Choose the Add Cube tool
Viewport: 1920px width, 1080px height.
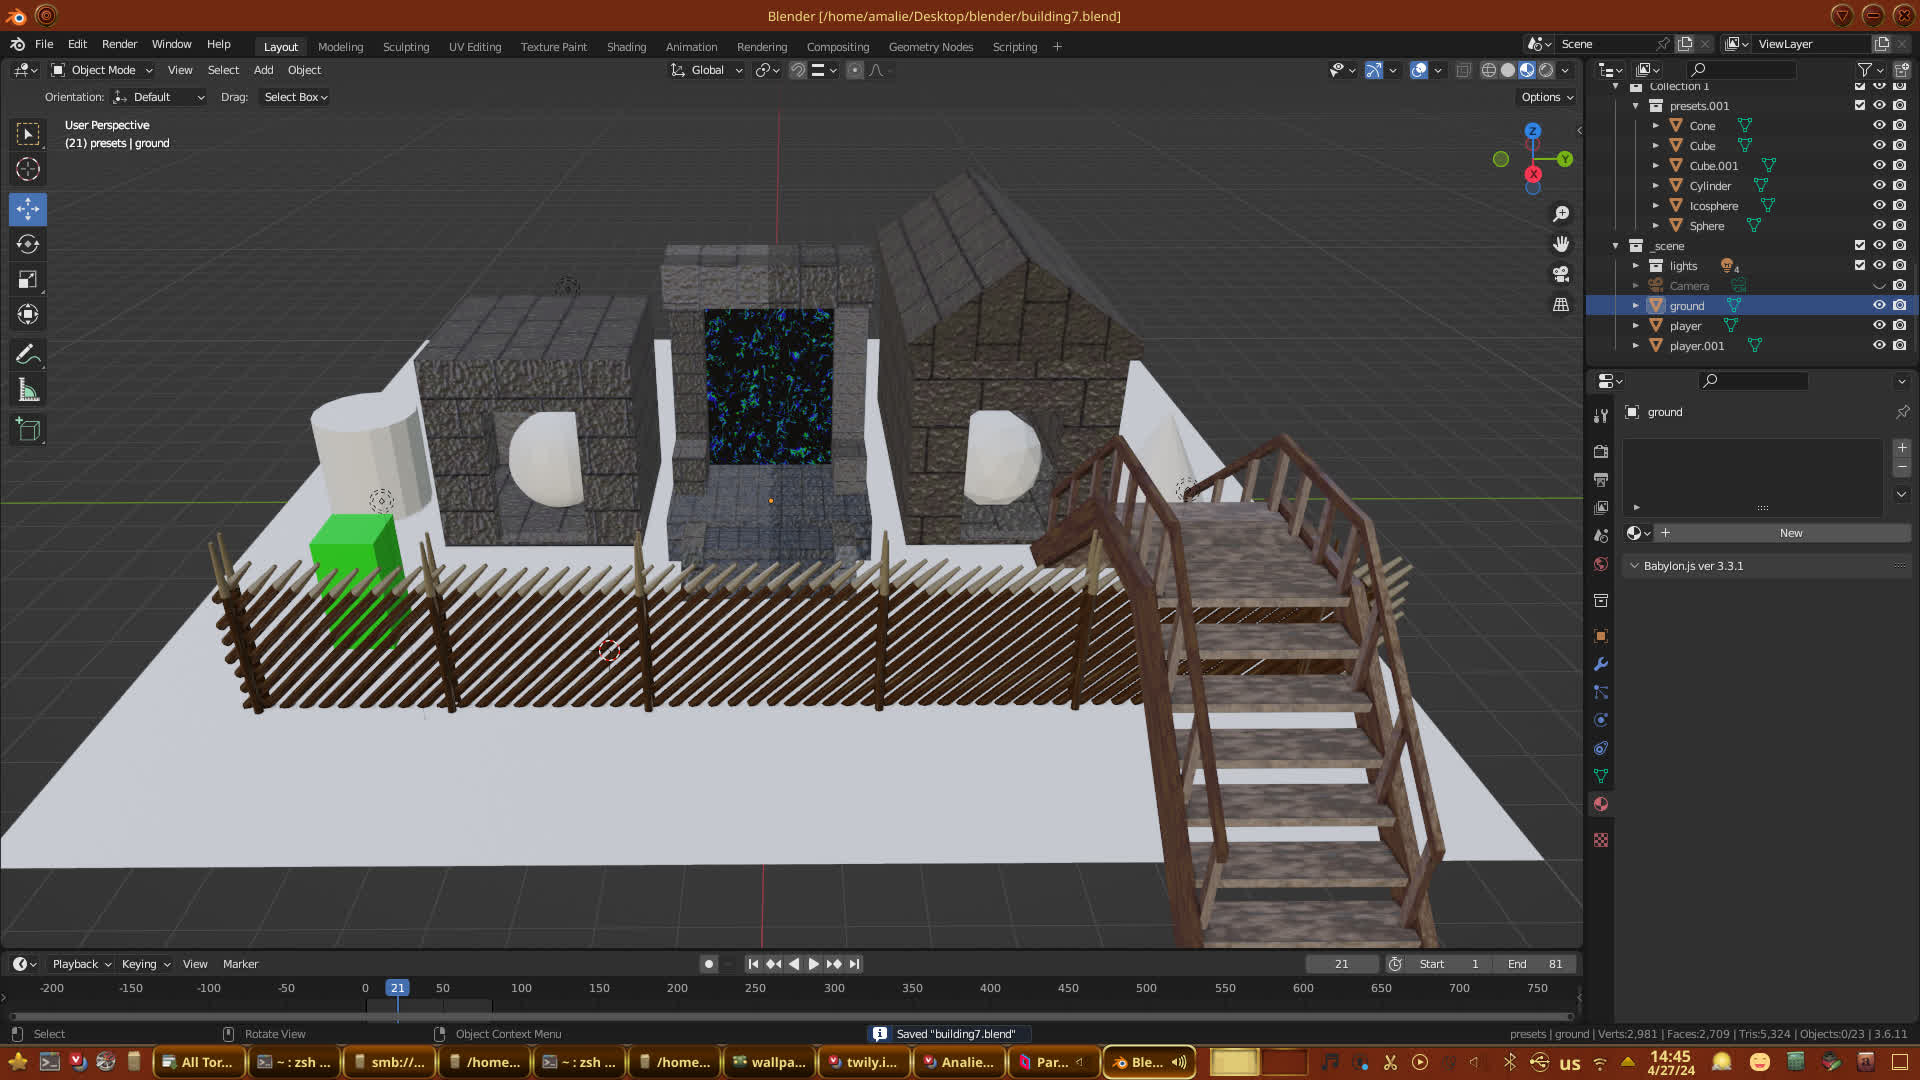coord(28,430)
